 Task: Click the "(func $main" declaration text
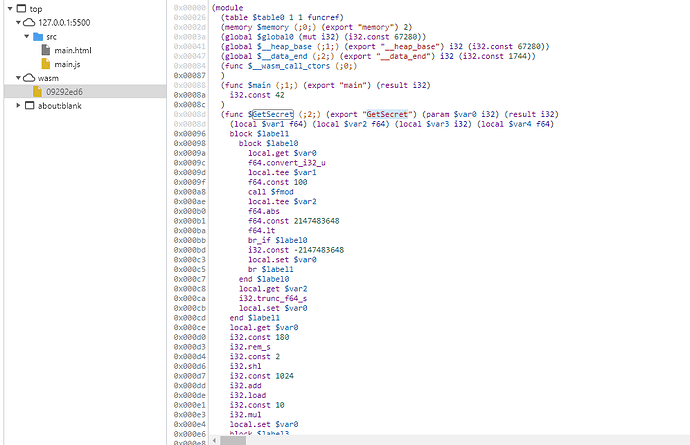pos(246,85)
